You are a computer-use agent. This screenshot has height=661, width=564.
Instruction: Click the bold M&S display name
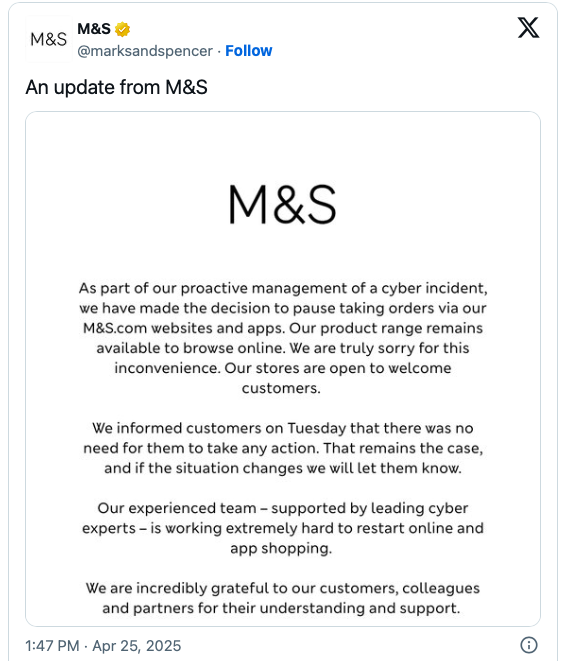[94, 29]
